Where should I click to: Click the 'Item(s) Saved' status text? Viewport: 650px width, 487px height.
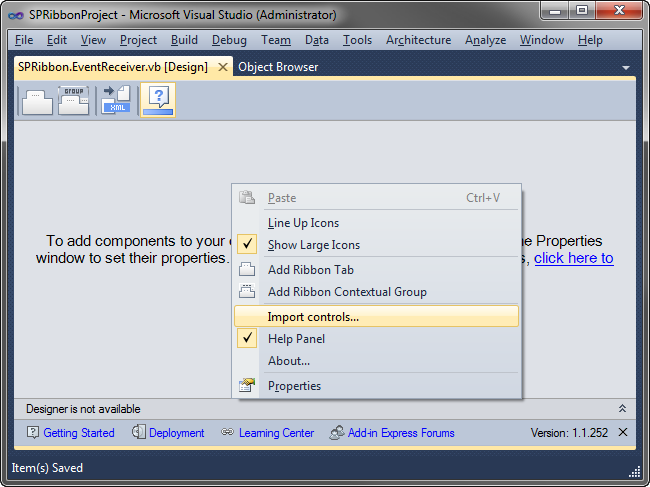47,468
